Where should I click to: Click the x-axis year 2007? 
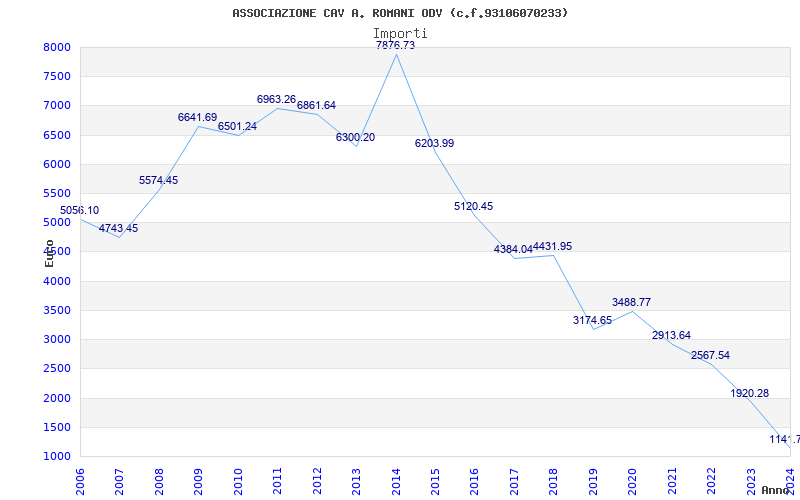coord(119,482)
